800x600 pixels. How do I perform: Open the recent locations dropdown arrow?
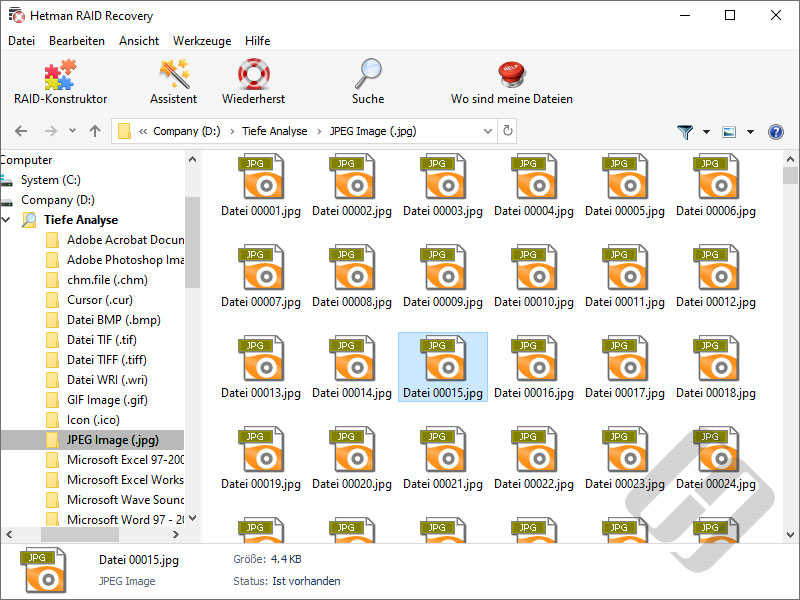(72, 131)
